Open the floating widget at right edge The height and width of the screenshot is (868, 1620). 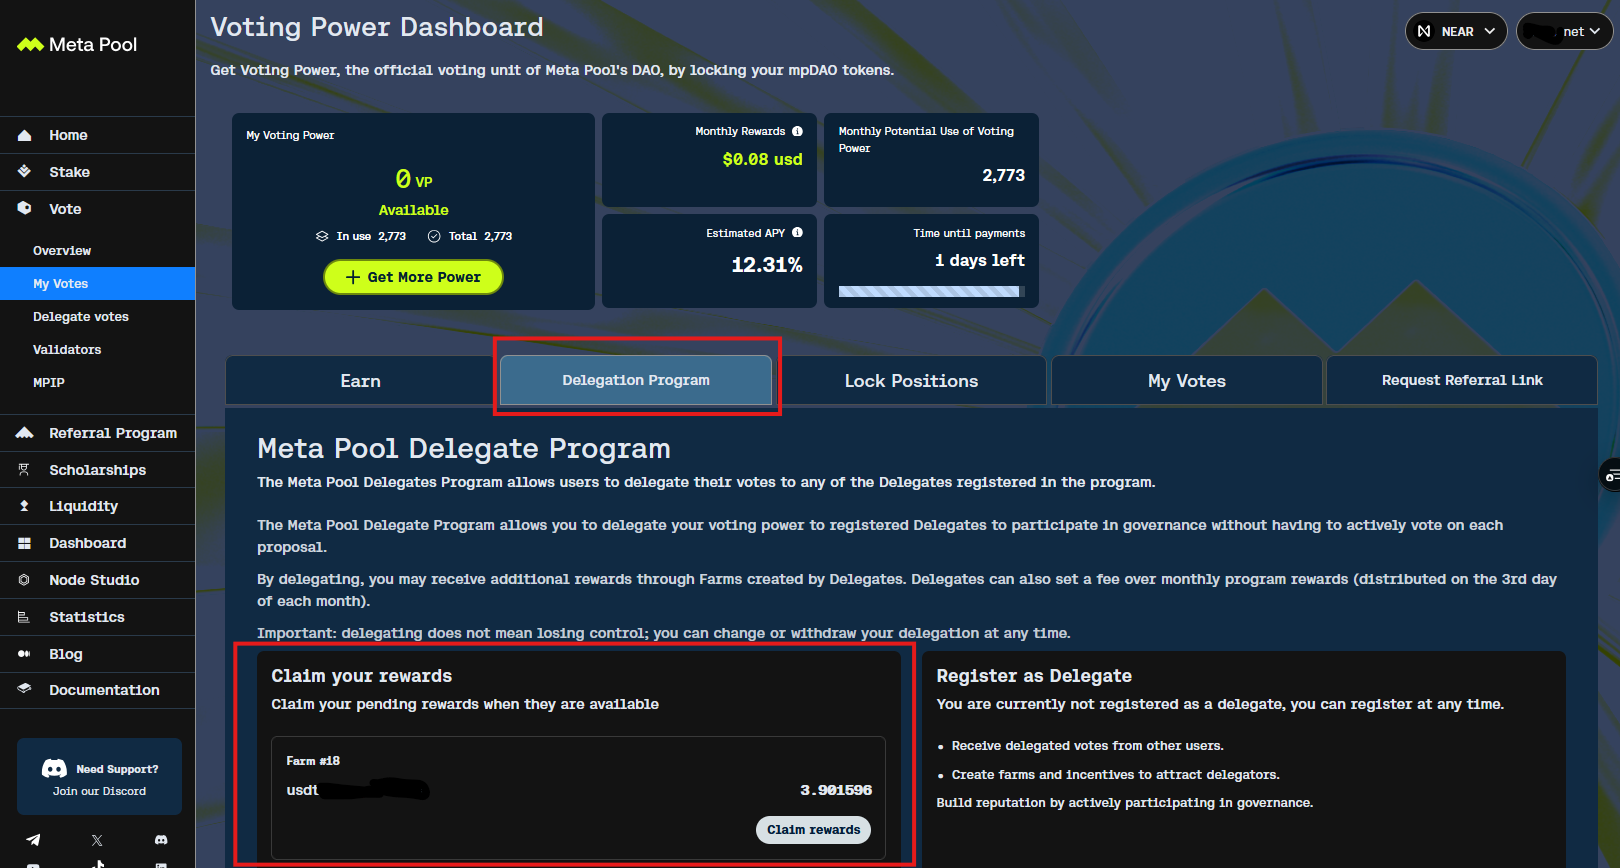pos(1609,475)
